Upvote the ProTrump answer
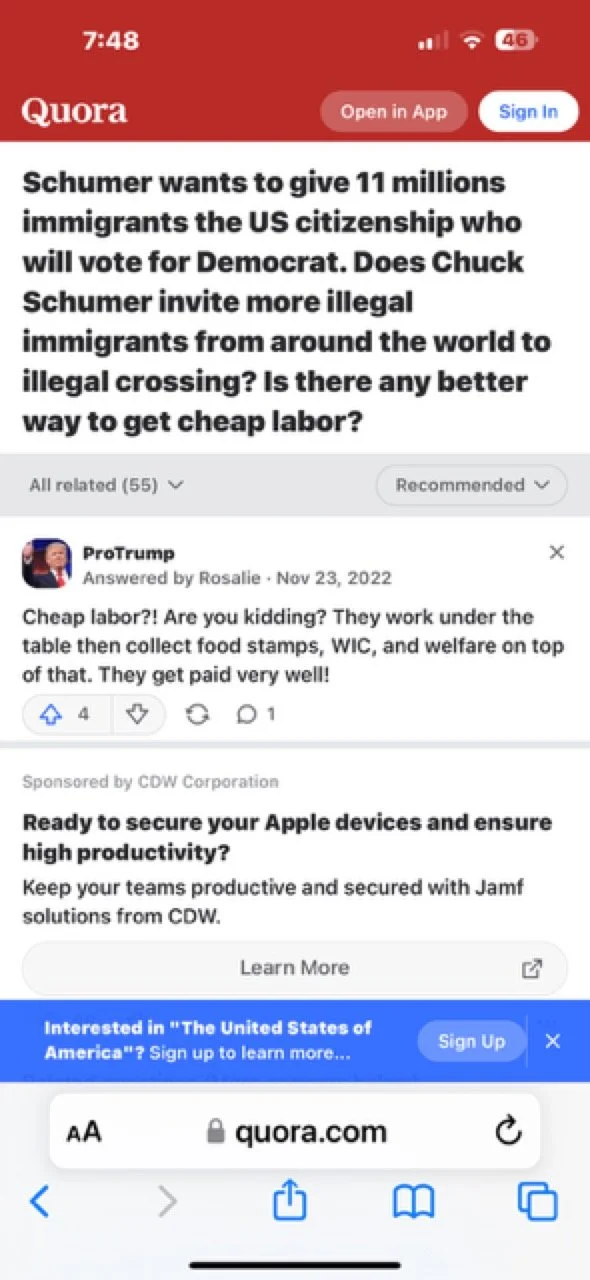Image resolution: width=590 pixels, height=1280 pixels. click(66, 715)
